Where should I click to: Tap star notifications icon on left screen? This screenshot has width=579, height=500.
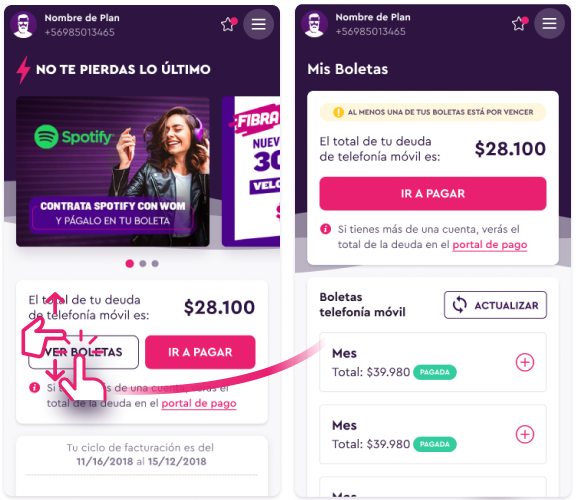(x=229, y=24)
